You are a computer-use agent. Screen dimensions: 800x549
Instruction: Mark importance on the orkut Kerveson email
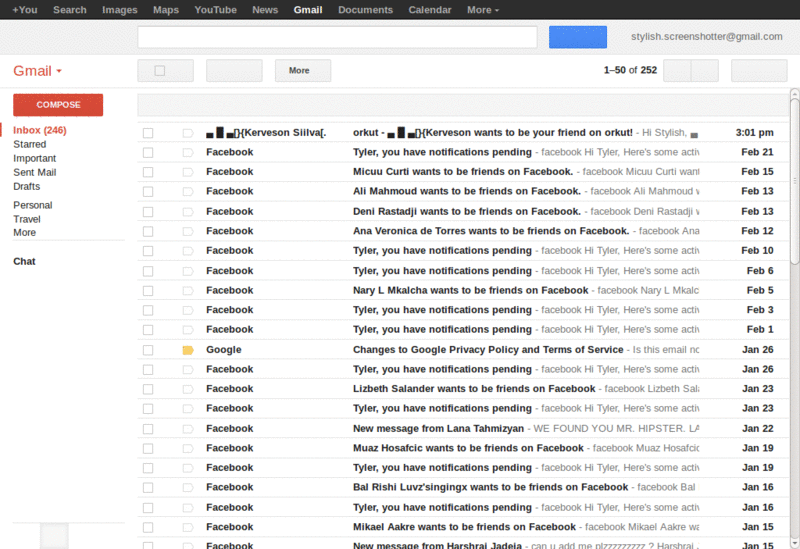(188, 133)
